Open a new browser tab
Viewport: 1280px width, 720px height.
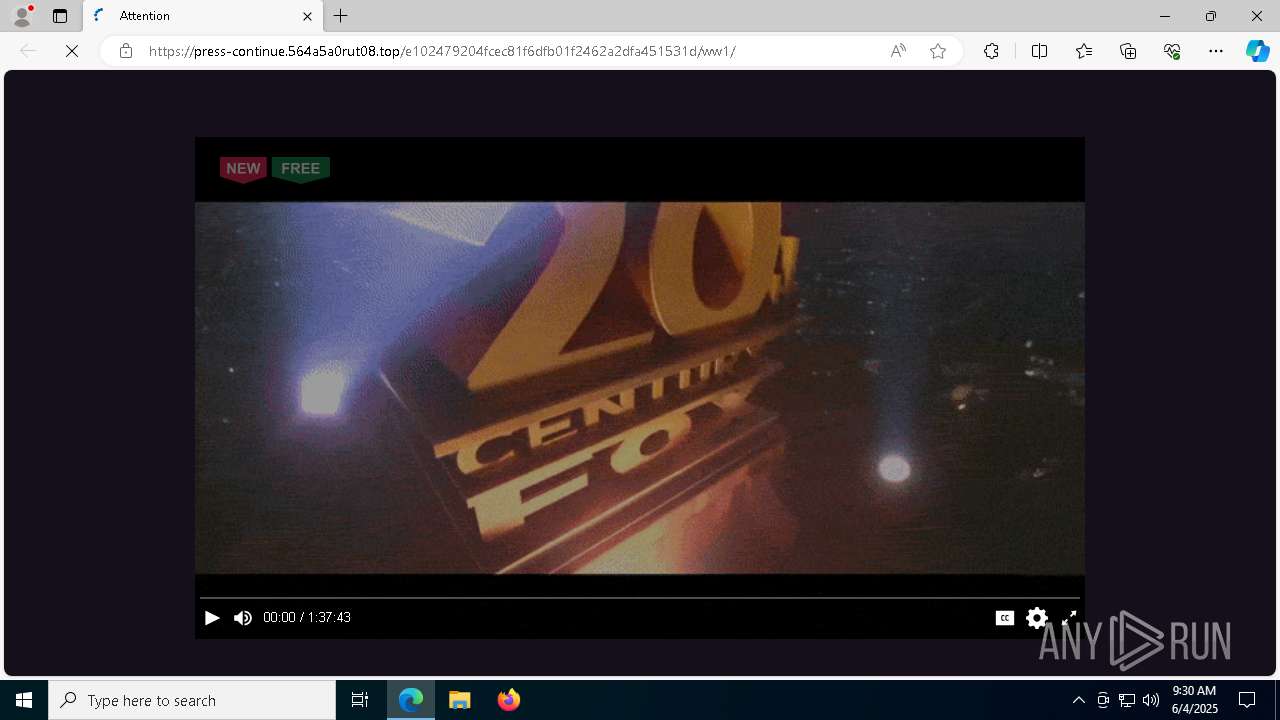click(341, 16)
